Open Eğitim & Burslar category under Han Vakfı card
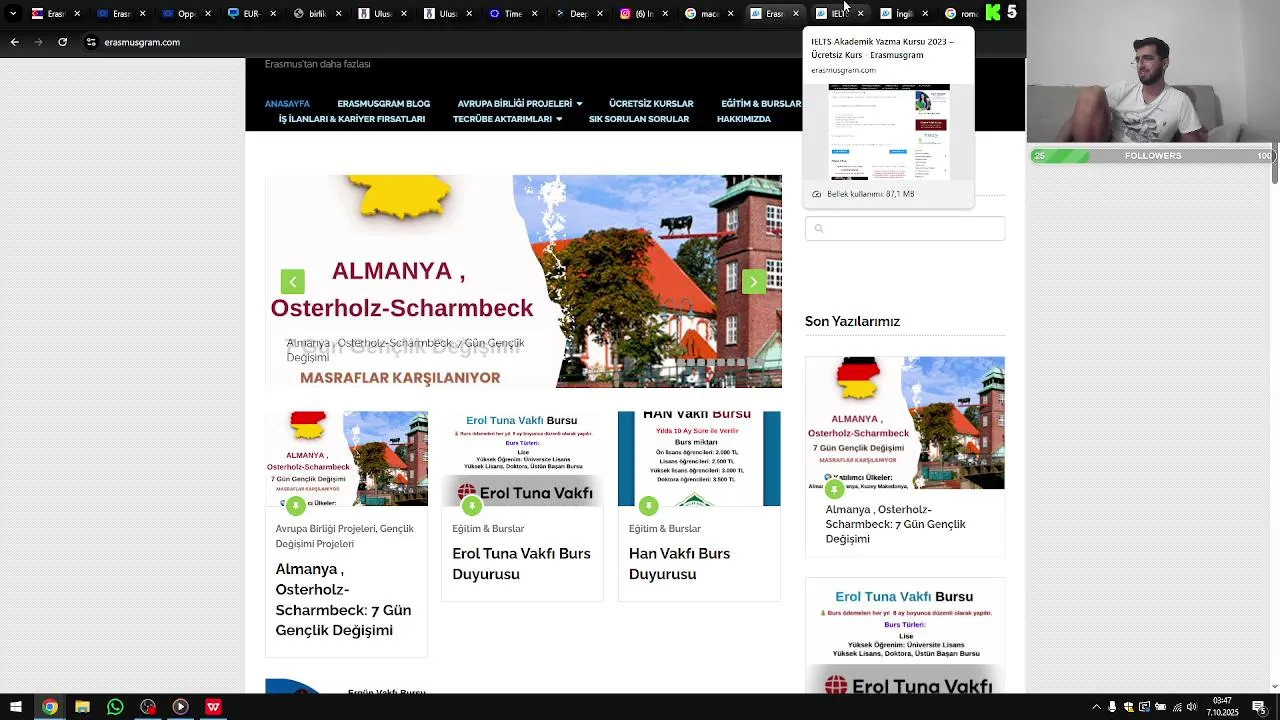The image size is (1280, 720). coord(665,529)
